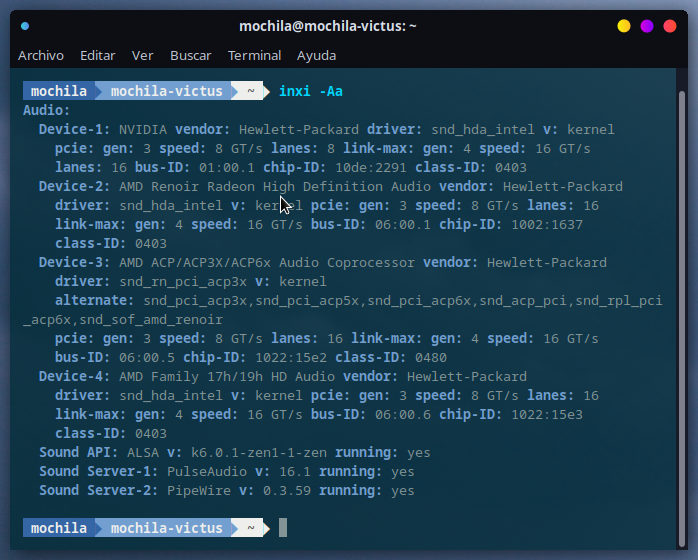Open the Terminal menu
Viewport: 698px width, 560px height.
255,56
